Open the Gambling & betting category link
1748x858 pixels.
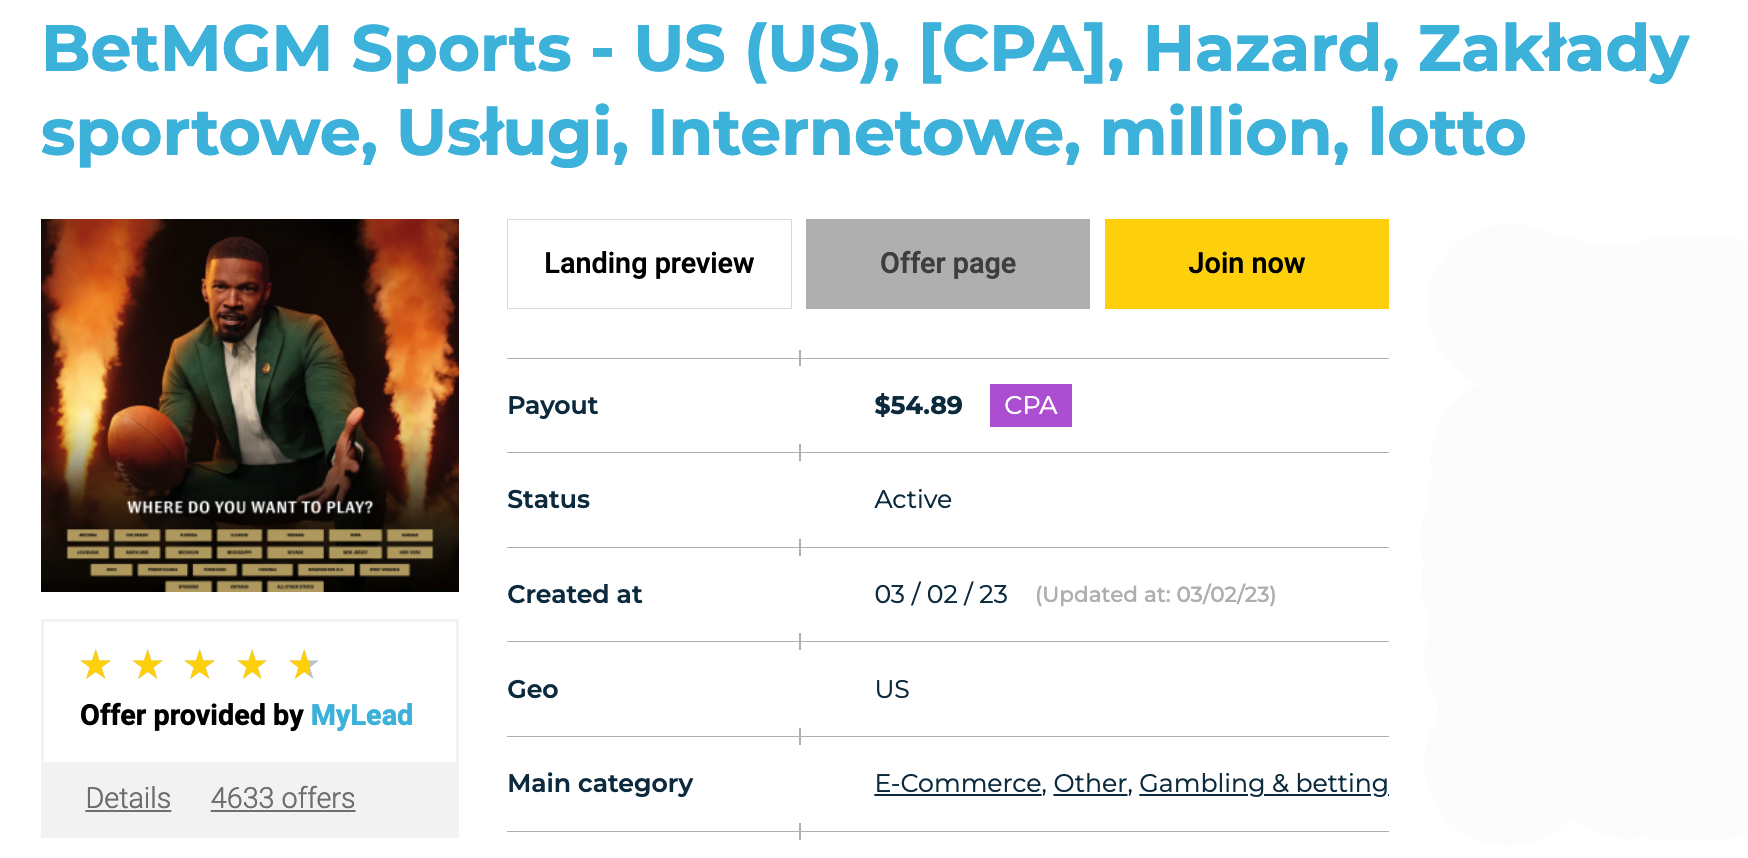[1264, 783]
